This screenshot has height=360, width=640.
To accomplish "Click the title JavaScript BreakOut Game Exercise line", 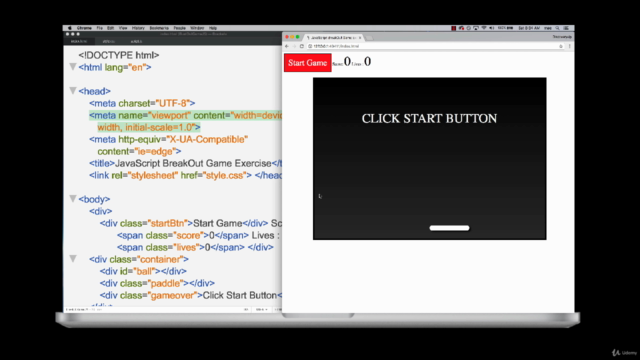I will (x=185, y=163).
